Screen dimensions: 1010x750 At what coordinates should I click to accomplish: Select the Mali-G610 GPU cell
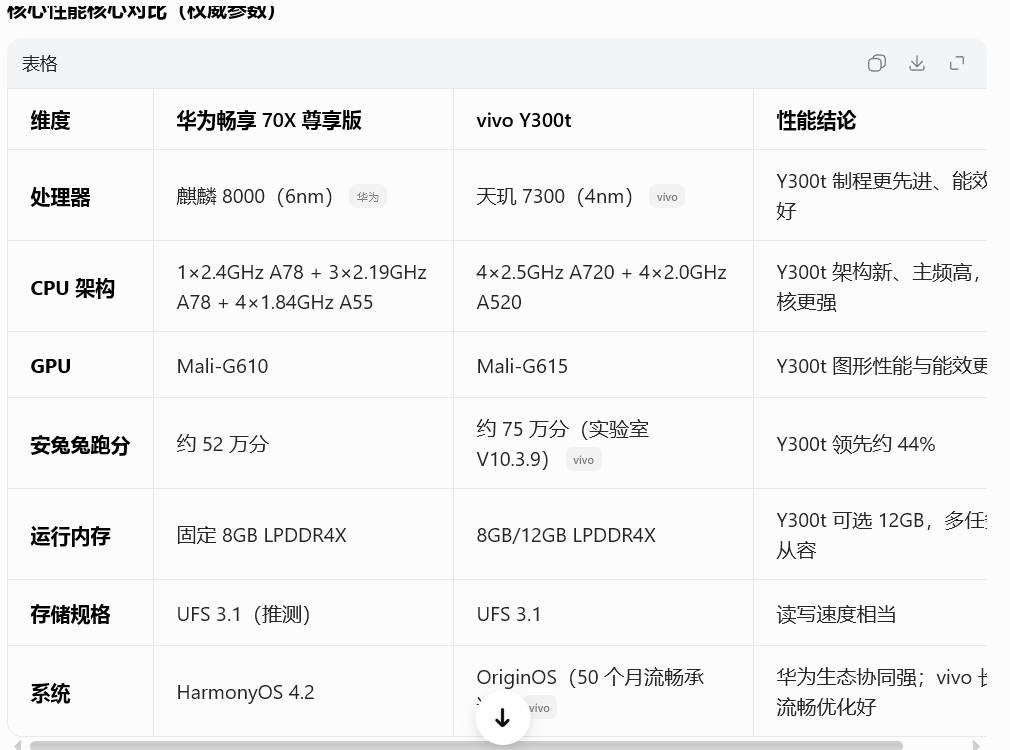[222, 366]
